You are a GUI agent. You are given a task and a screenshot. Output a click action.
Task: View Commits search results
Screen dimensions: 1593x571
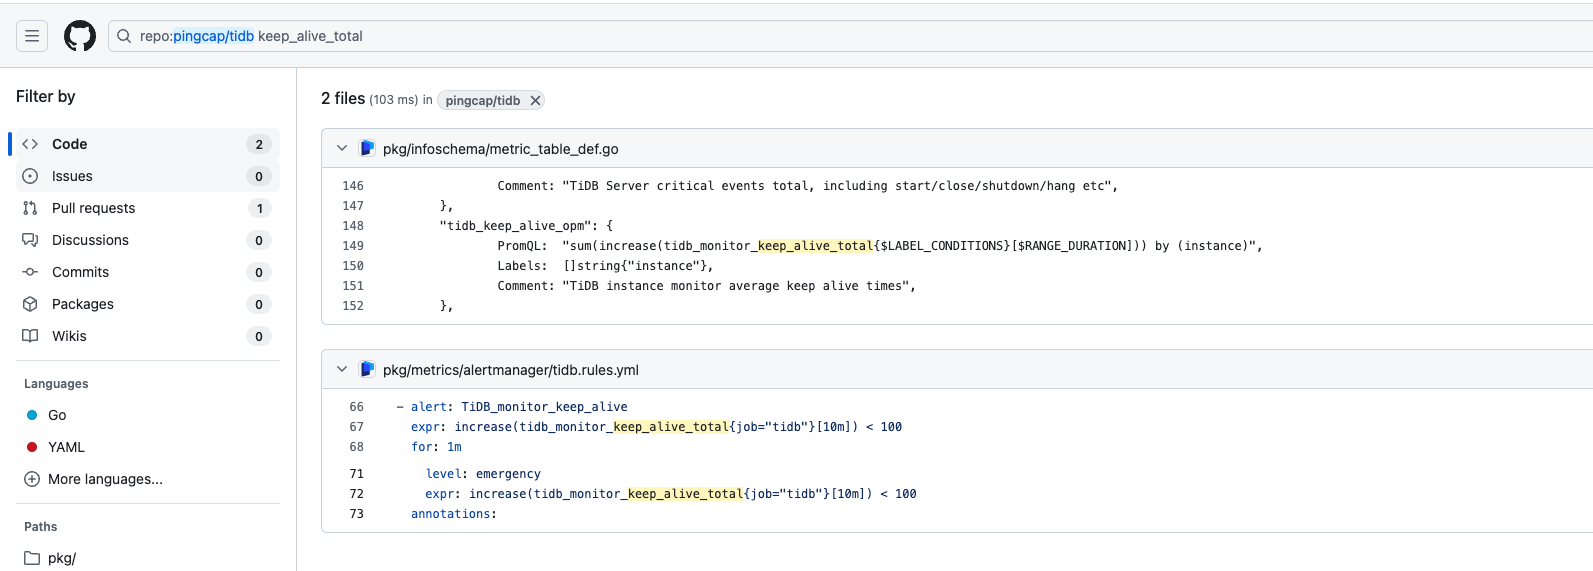click(80, 272)
